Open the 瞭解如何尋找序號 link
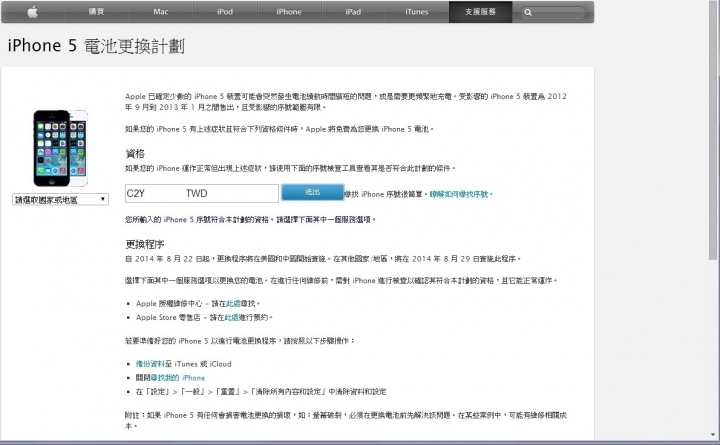The image size is (720, 445). pyautogui.click(x=459, y=194)
